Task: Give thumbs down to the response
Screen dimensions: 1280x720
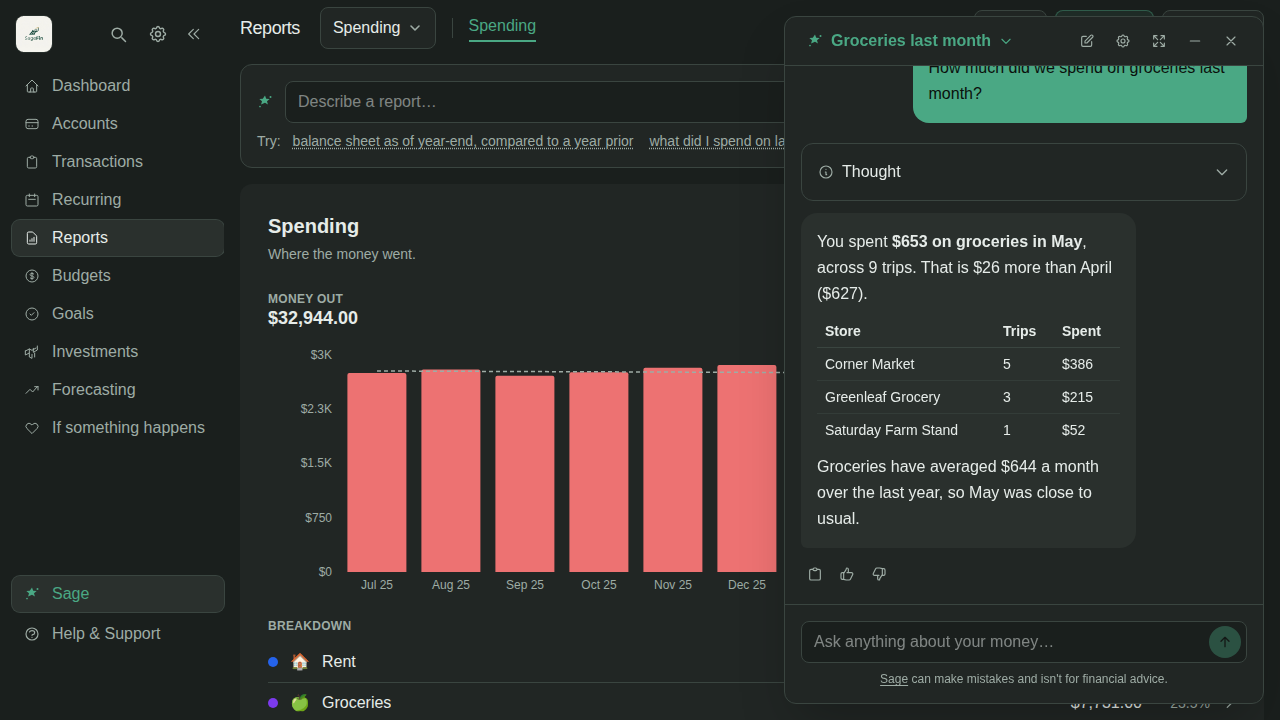Action: [879, 574]
